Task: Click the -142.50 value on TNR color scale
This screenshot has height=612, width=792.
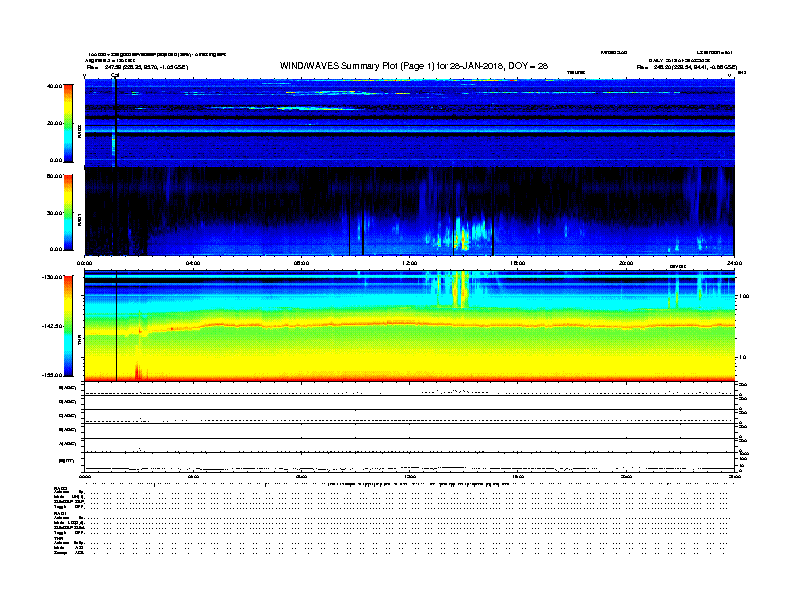Action: (52, 326)
